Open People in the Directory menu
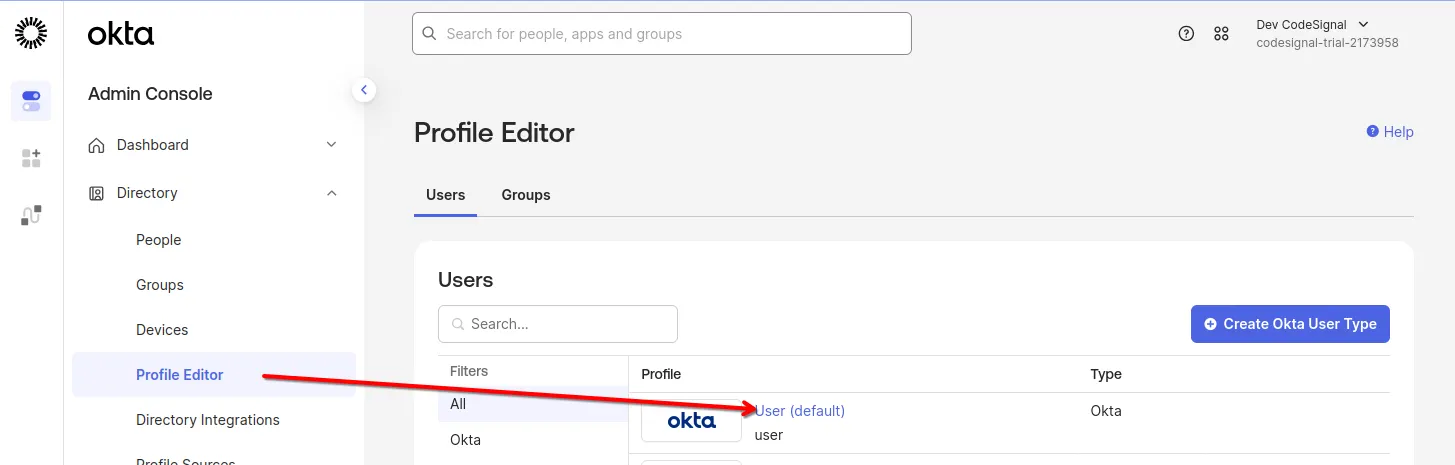Screen dimensions: 1455x465 coord(159,240)
